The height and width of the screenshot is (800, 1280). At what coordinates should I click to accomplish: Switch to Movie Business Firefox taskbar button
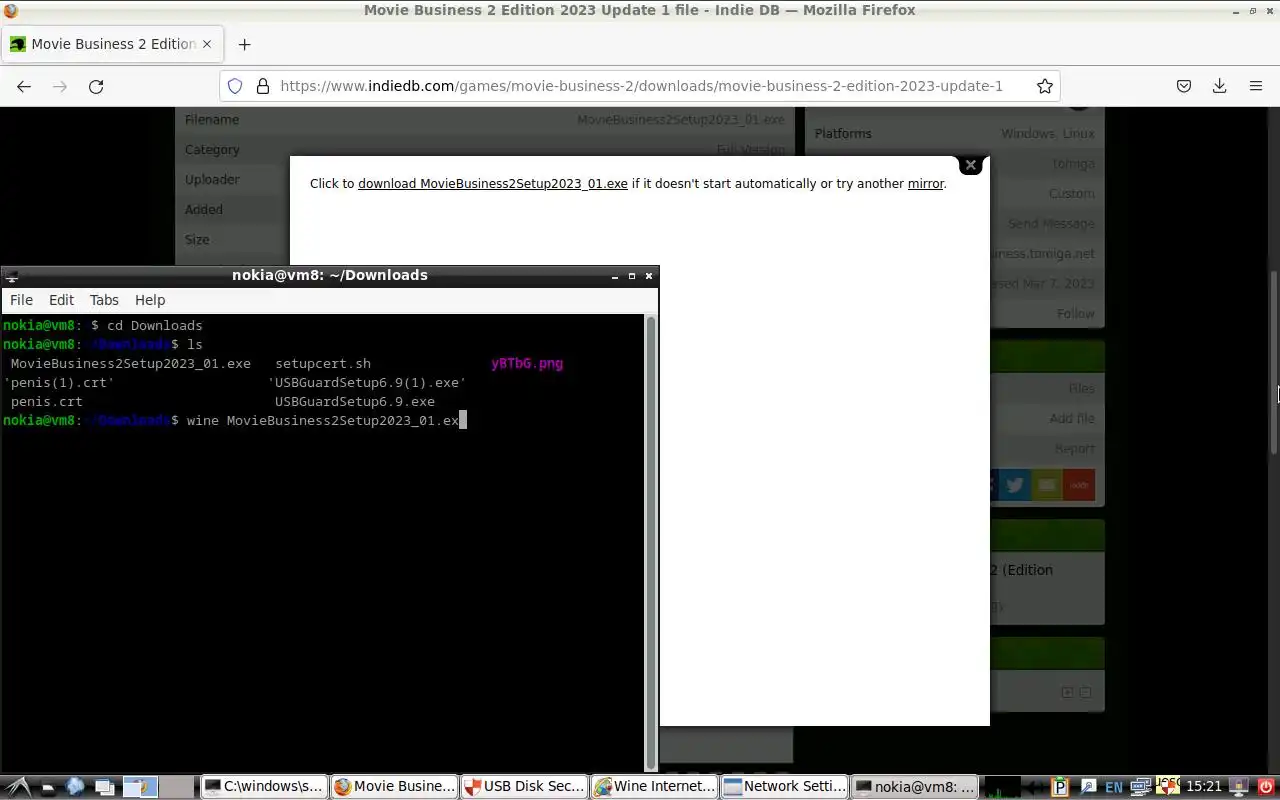(x=394, y=787)
